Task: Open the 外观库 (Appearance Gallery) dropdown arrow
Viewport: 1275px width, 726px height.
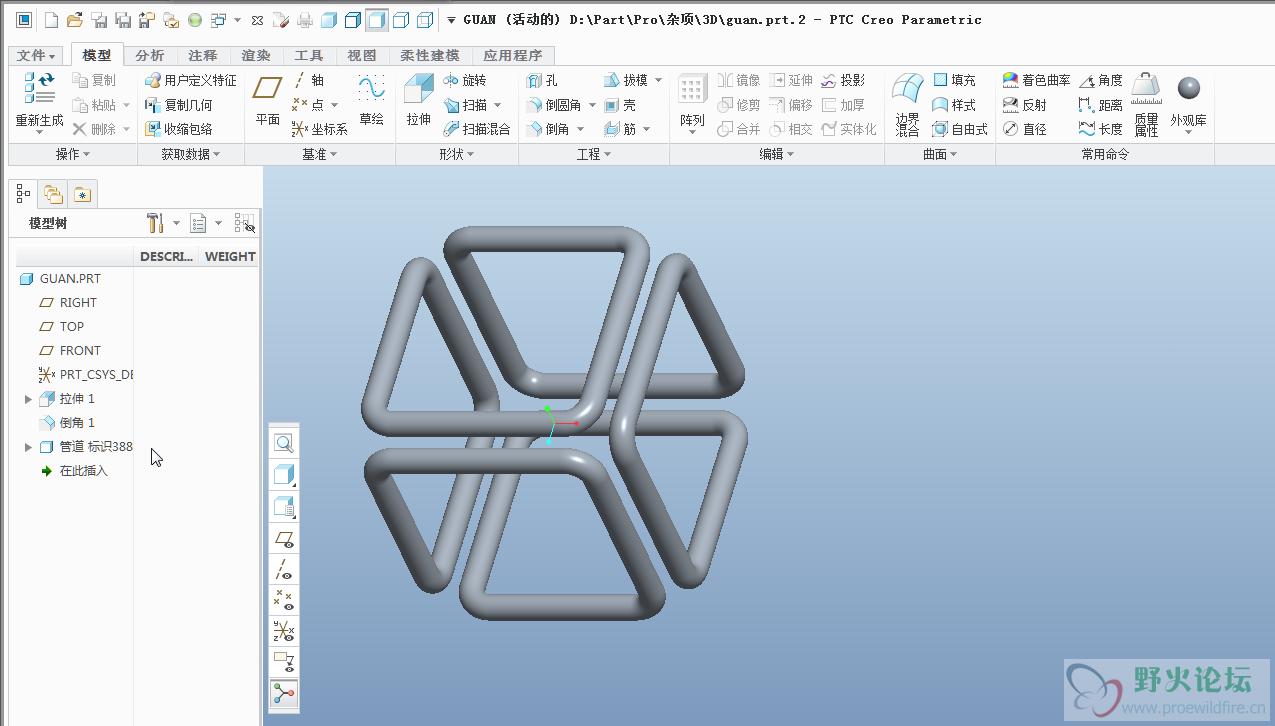Action: coord(1188,132)
